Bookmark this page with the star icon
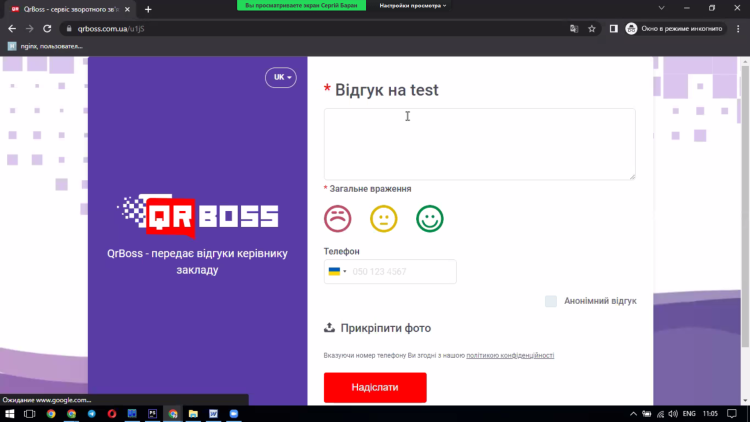This screenshot has height=422, width=750. click(592, 29)
